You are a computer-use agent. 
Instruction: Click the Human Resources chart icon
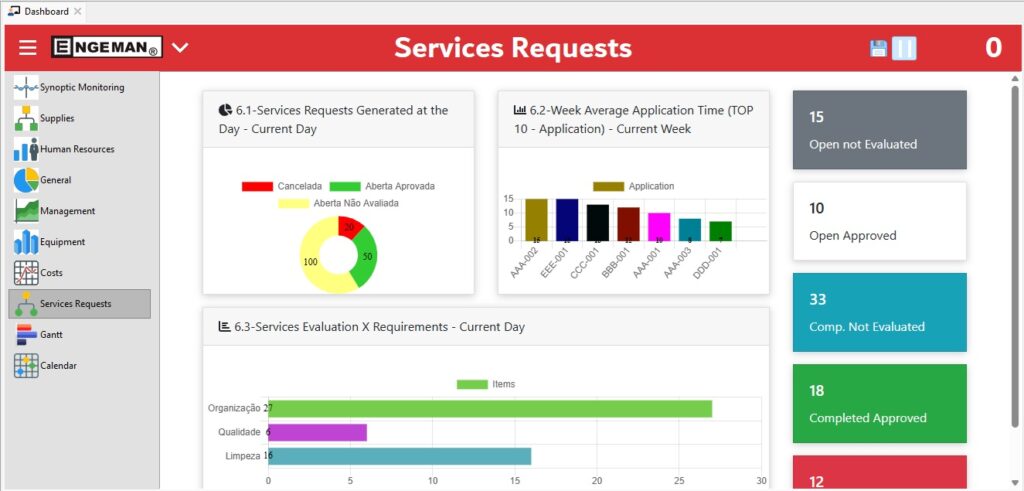click(26, 150)
